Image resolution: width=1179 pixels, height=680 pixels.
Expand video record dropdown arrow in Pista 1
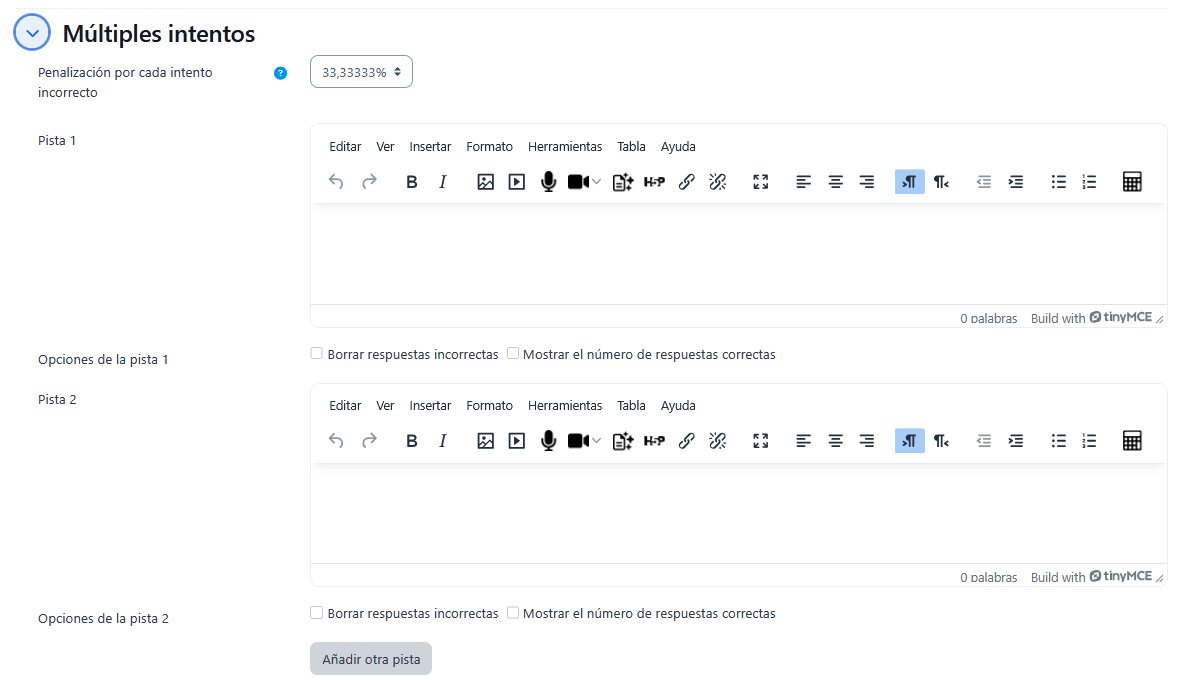coord(597,182)
